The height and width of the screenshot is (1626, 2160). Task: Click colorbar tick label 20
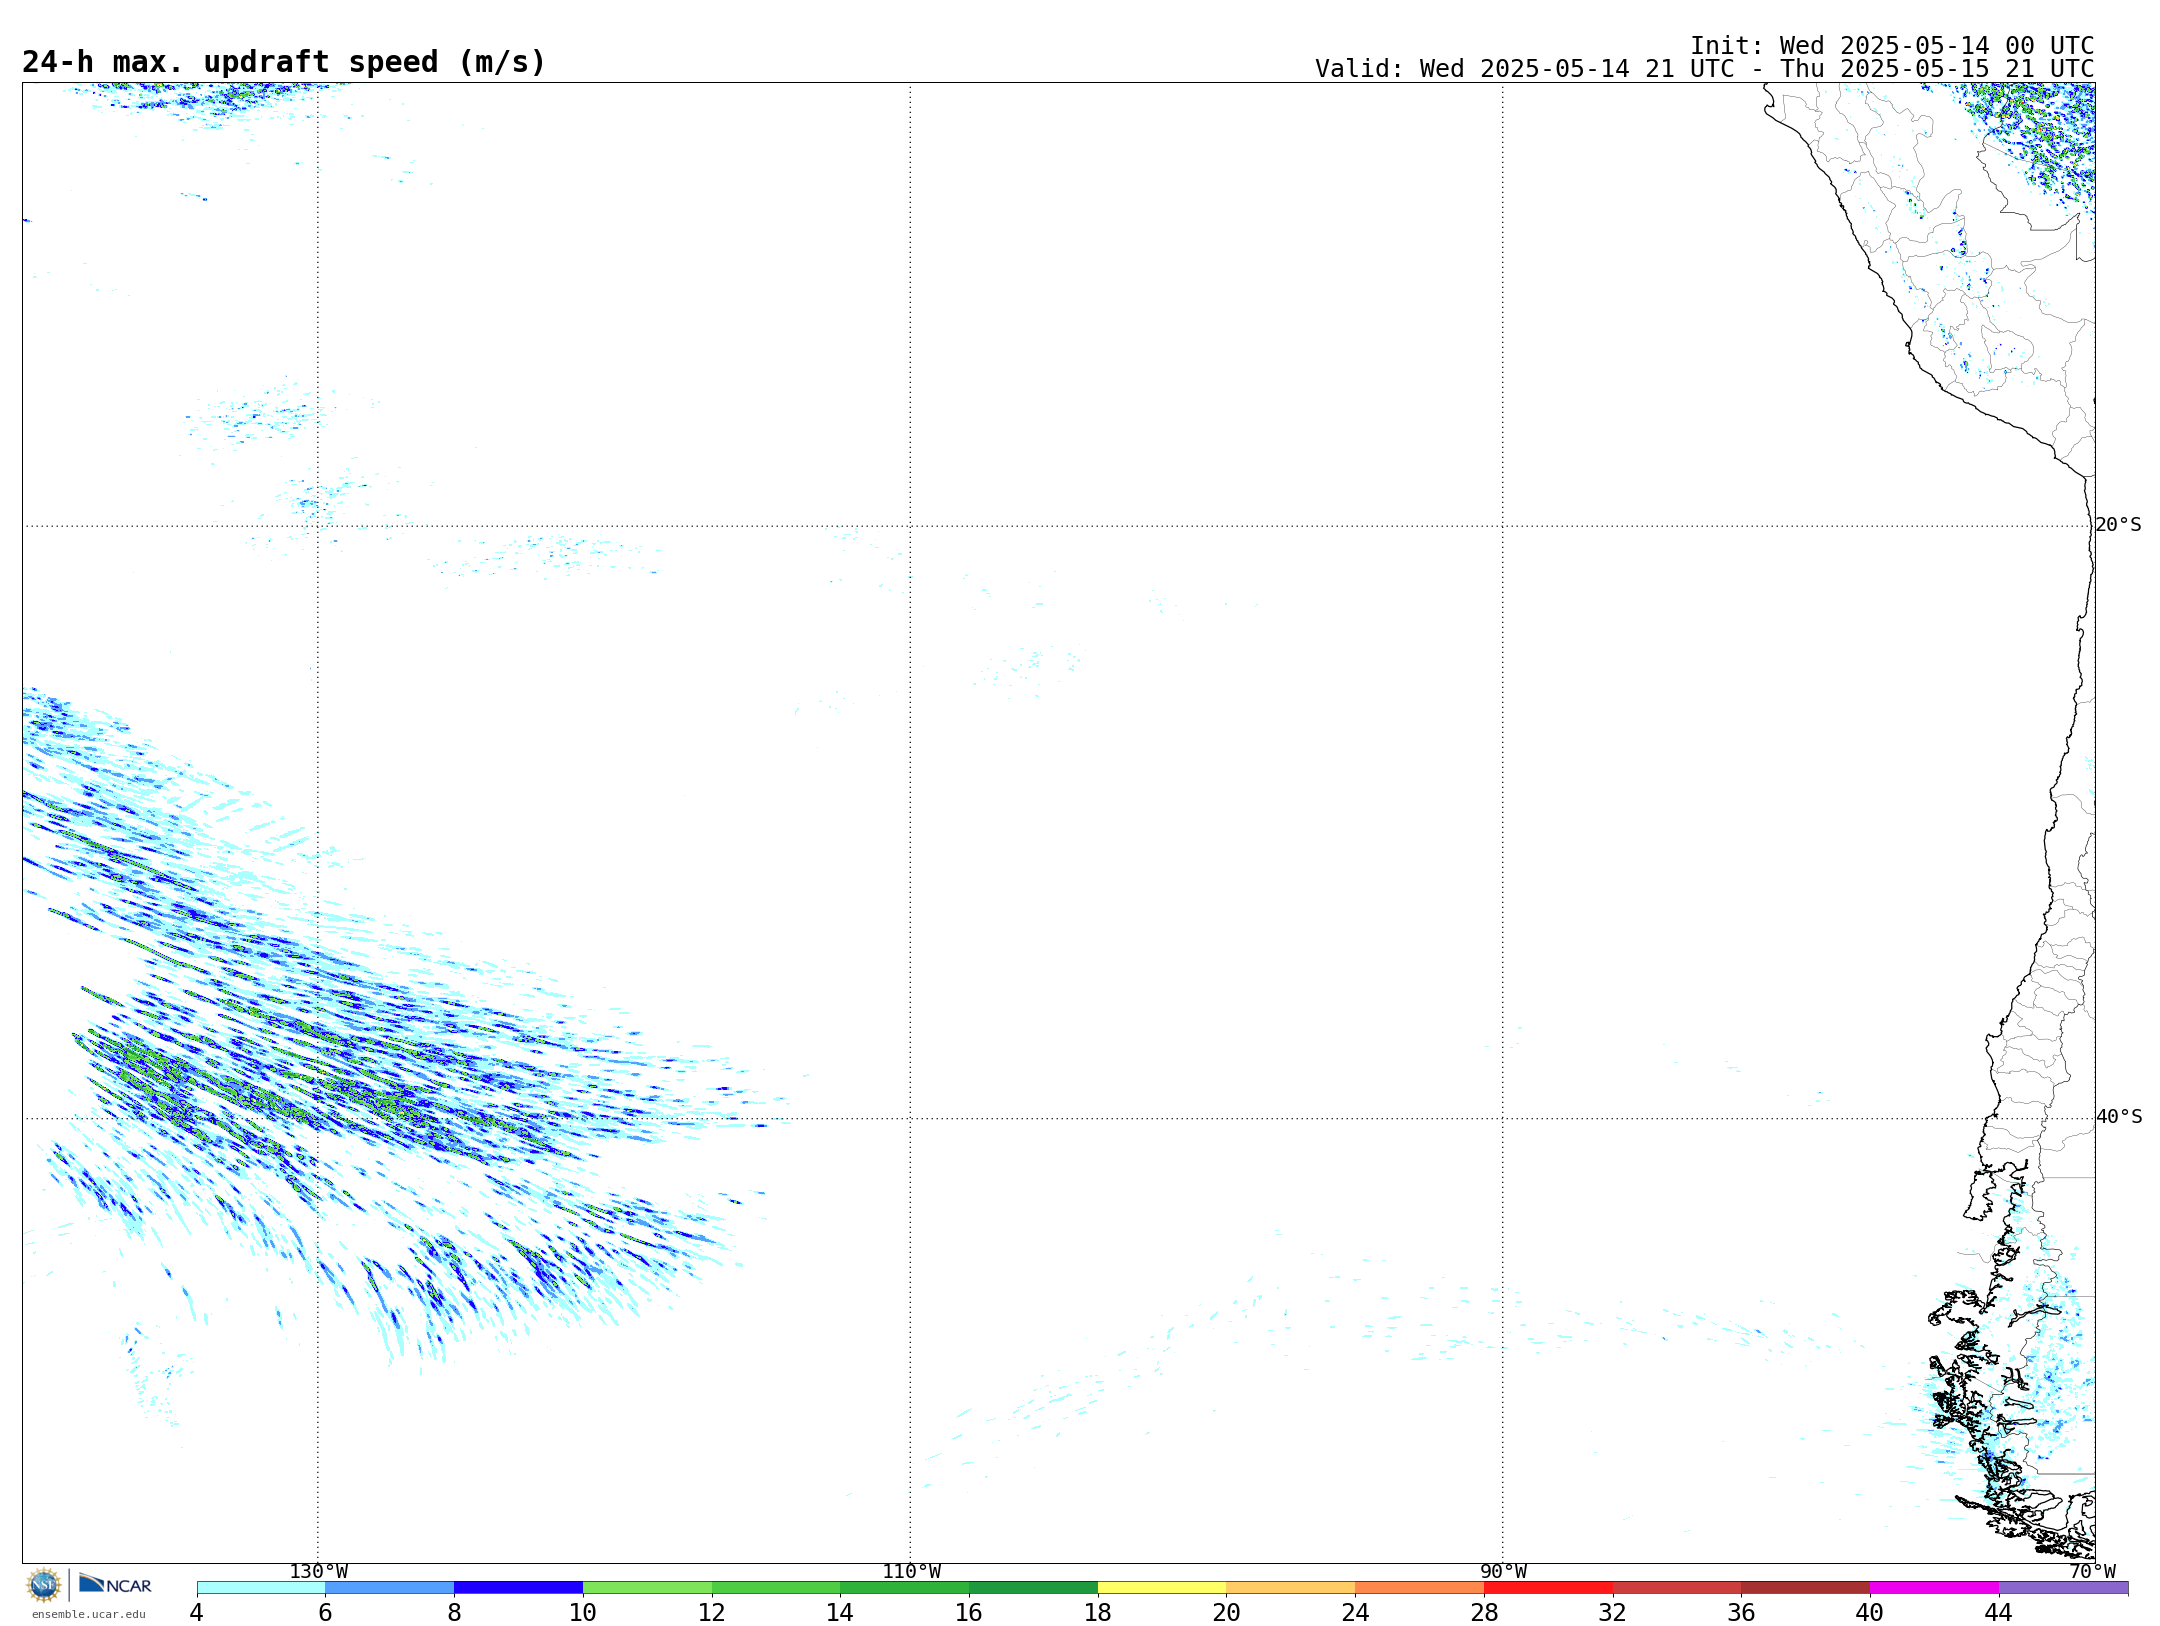point(1227,1613)
